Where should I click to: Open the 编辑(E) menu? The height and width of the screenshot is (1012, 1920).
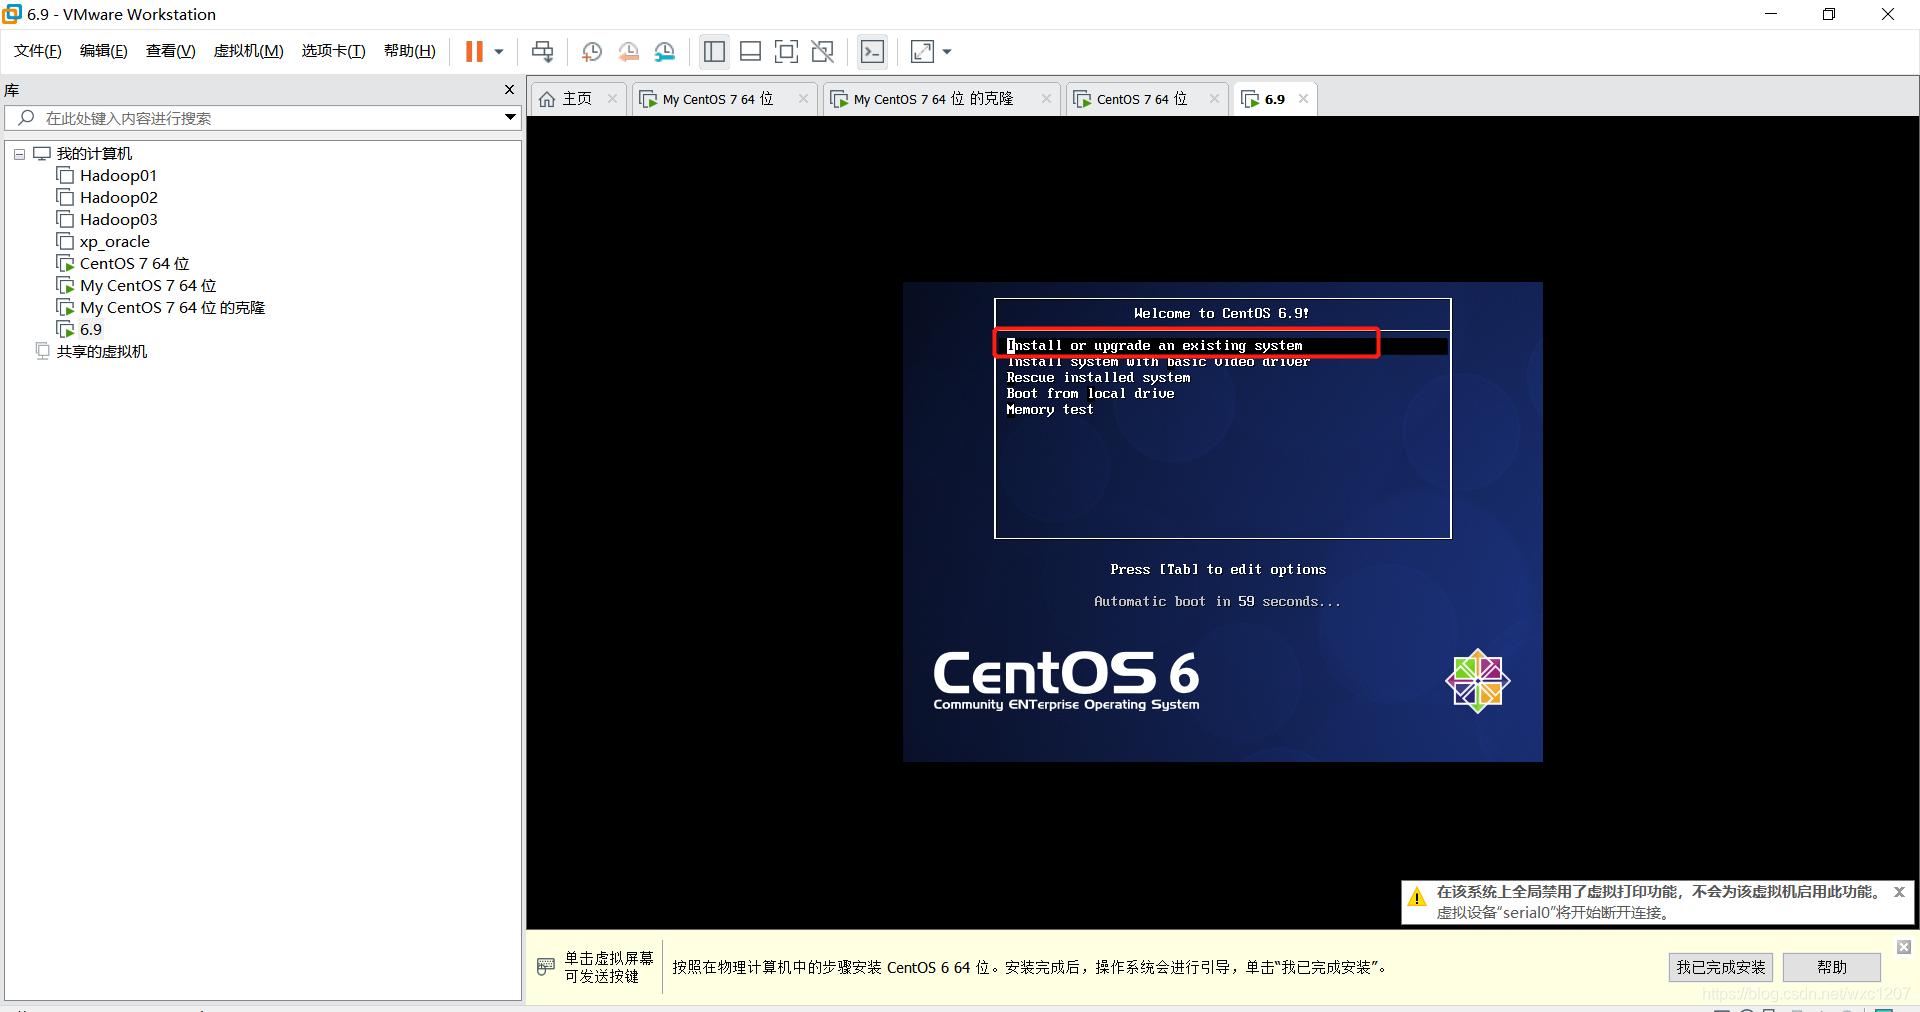pos(104,51)
